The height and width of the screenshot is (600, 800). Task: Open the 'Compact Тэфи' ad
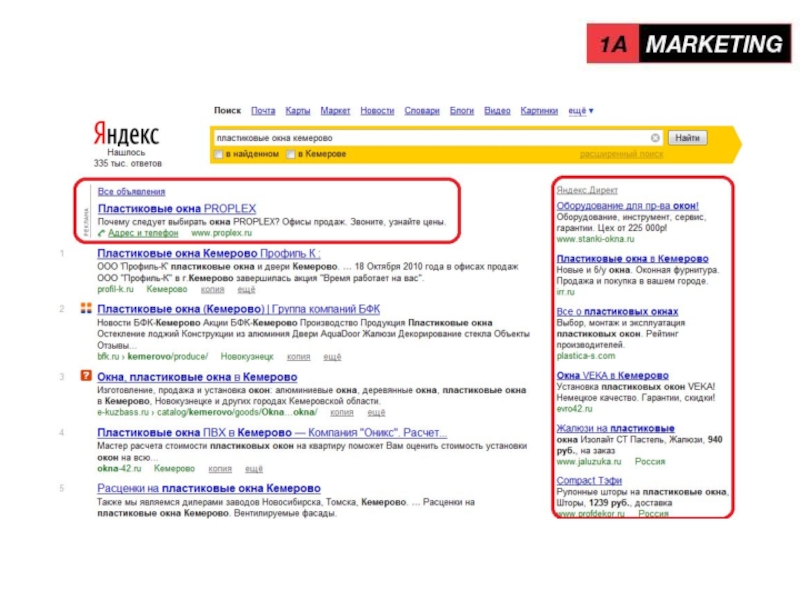click(589, 481)
